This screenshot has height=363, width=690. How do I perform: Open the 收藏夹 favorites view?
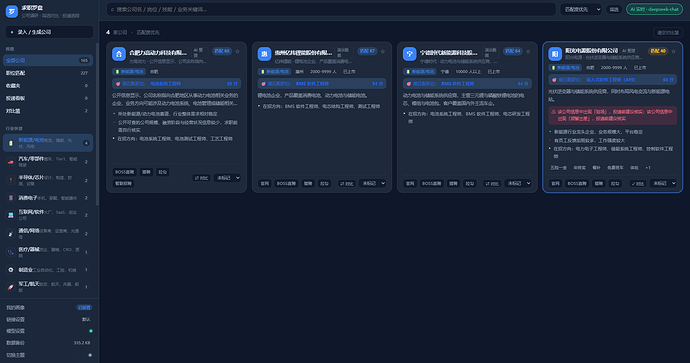[x=48, y=86]
